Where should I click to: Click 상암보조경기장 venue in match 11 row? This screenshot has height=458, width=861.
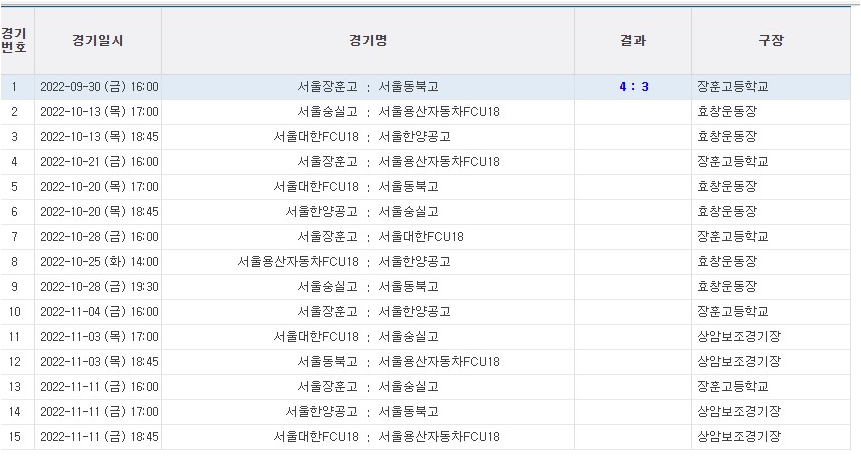(739, 337)
